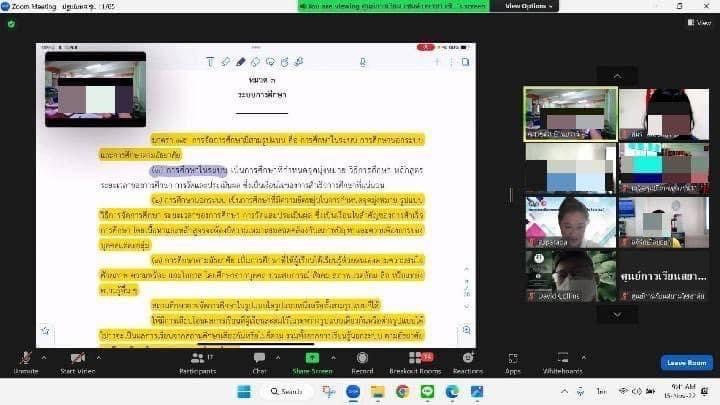Click the green encryption shield icon

point(11,24)
